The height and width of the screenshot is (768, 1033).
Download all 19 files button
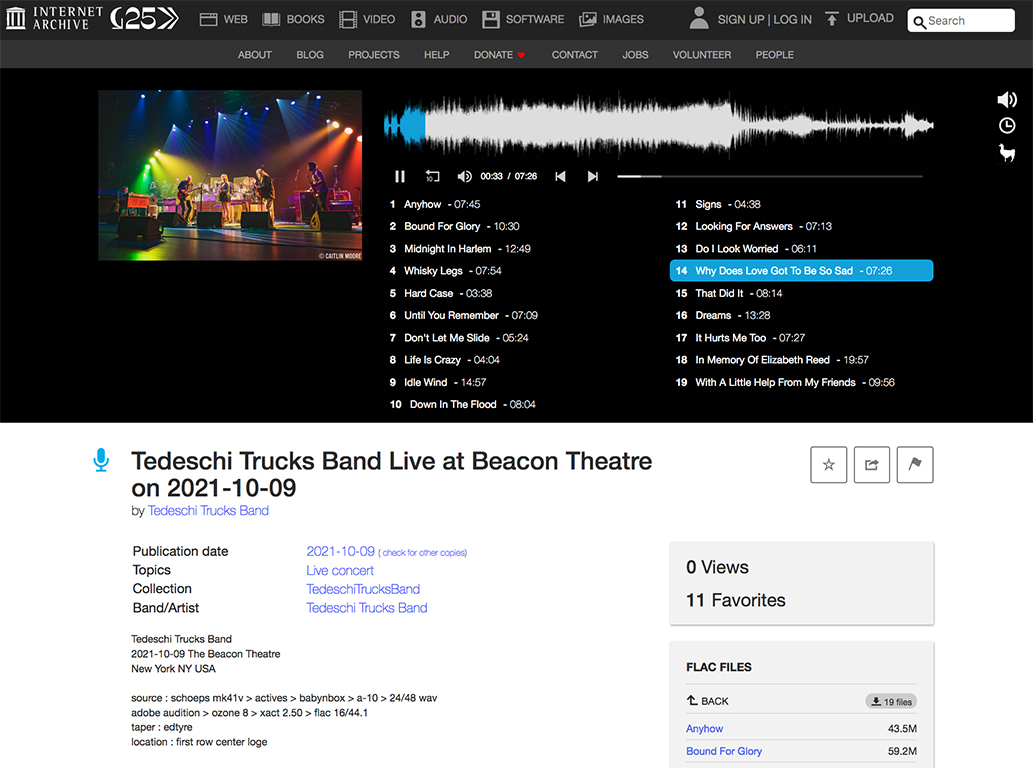click(891, 701)
